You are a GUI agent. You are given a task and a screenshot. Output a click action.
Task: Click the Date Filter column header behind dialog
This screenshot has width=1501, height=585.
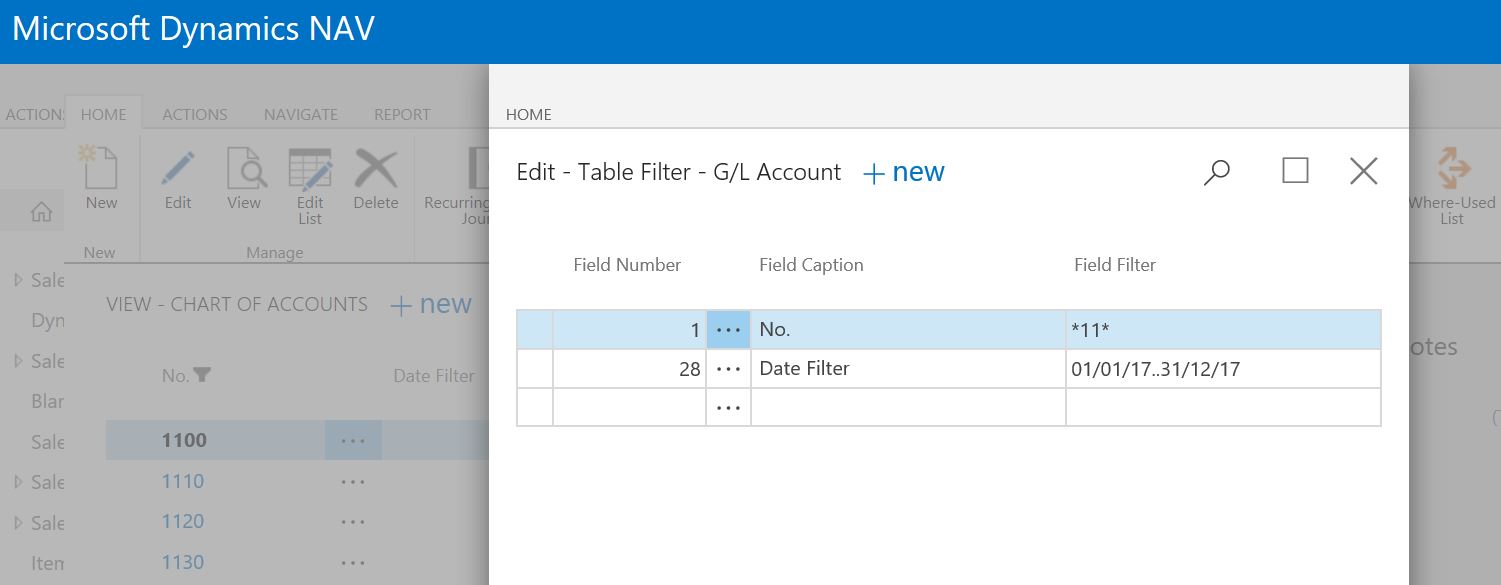point(434,376)
